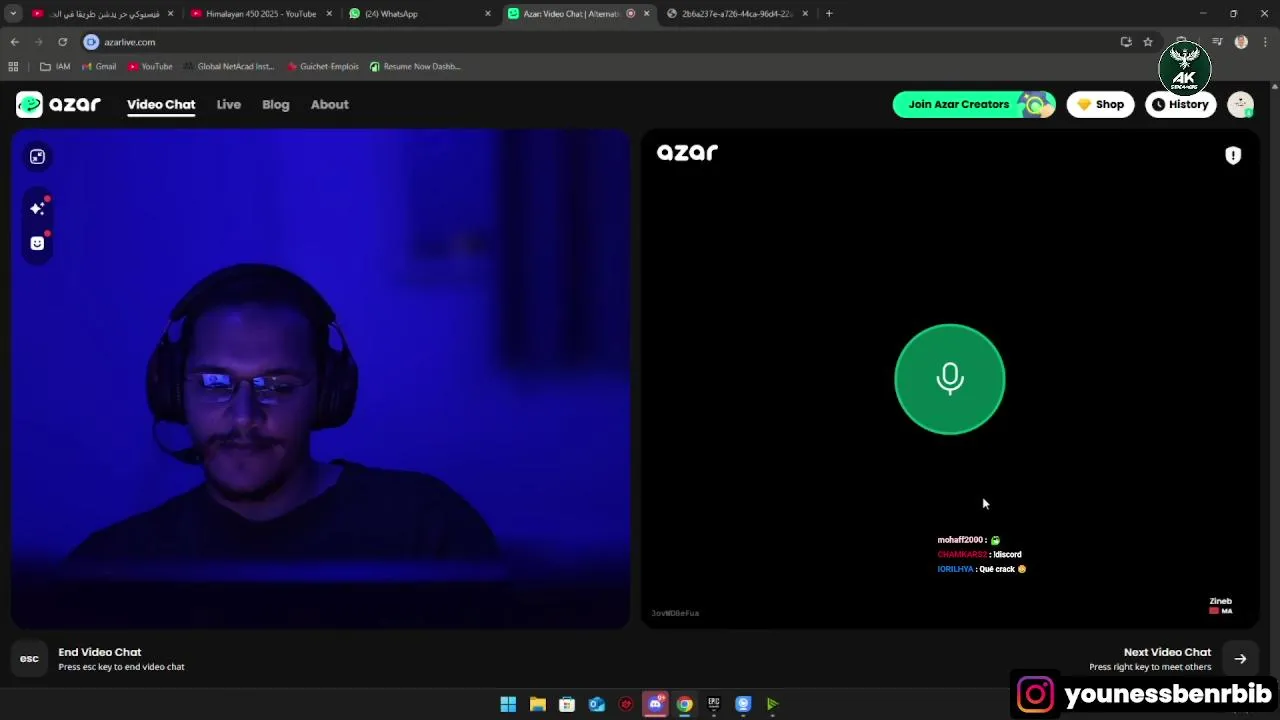This screenshot has width=1280, height=720.
Task: Switch to the 2b6a237e tab
Action: pyautogui.click(x=737, y=14)
